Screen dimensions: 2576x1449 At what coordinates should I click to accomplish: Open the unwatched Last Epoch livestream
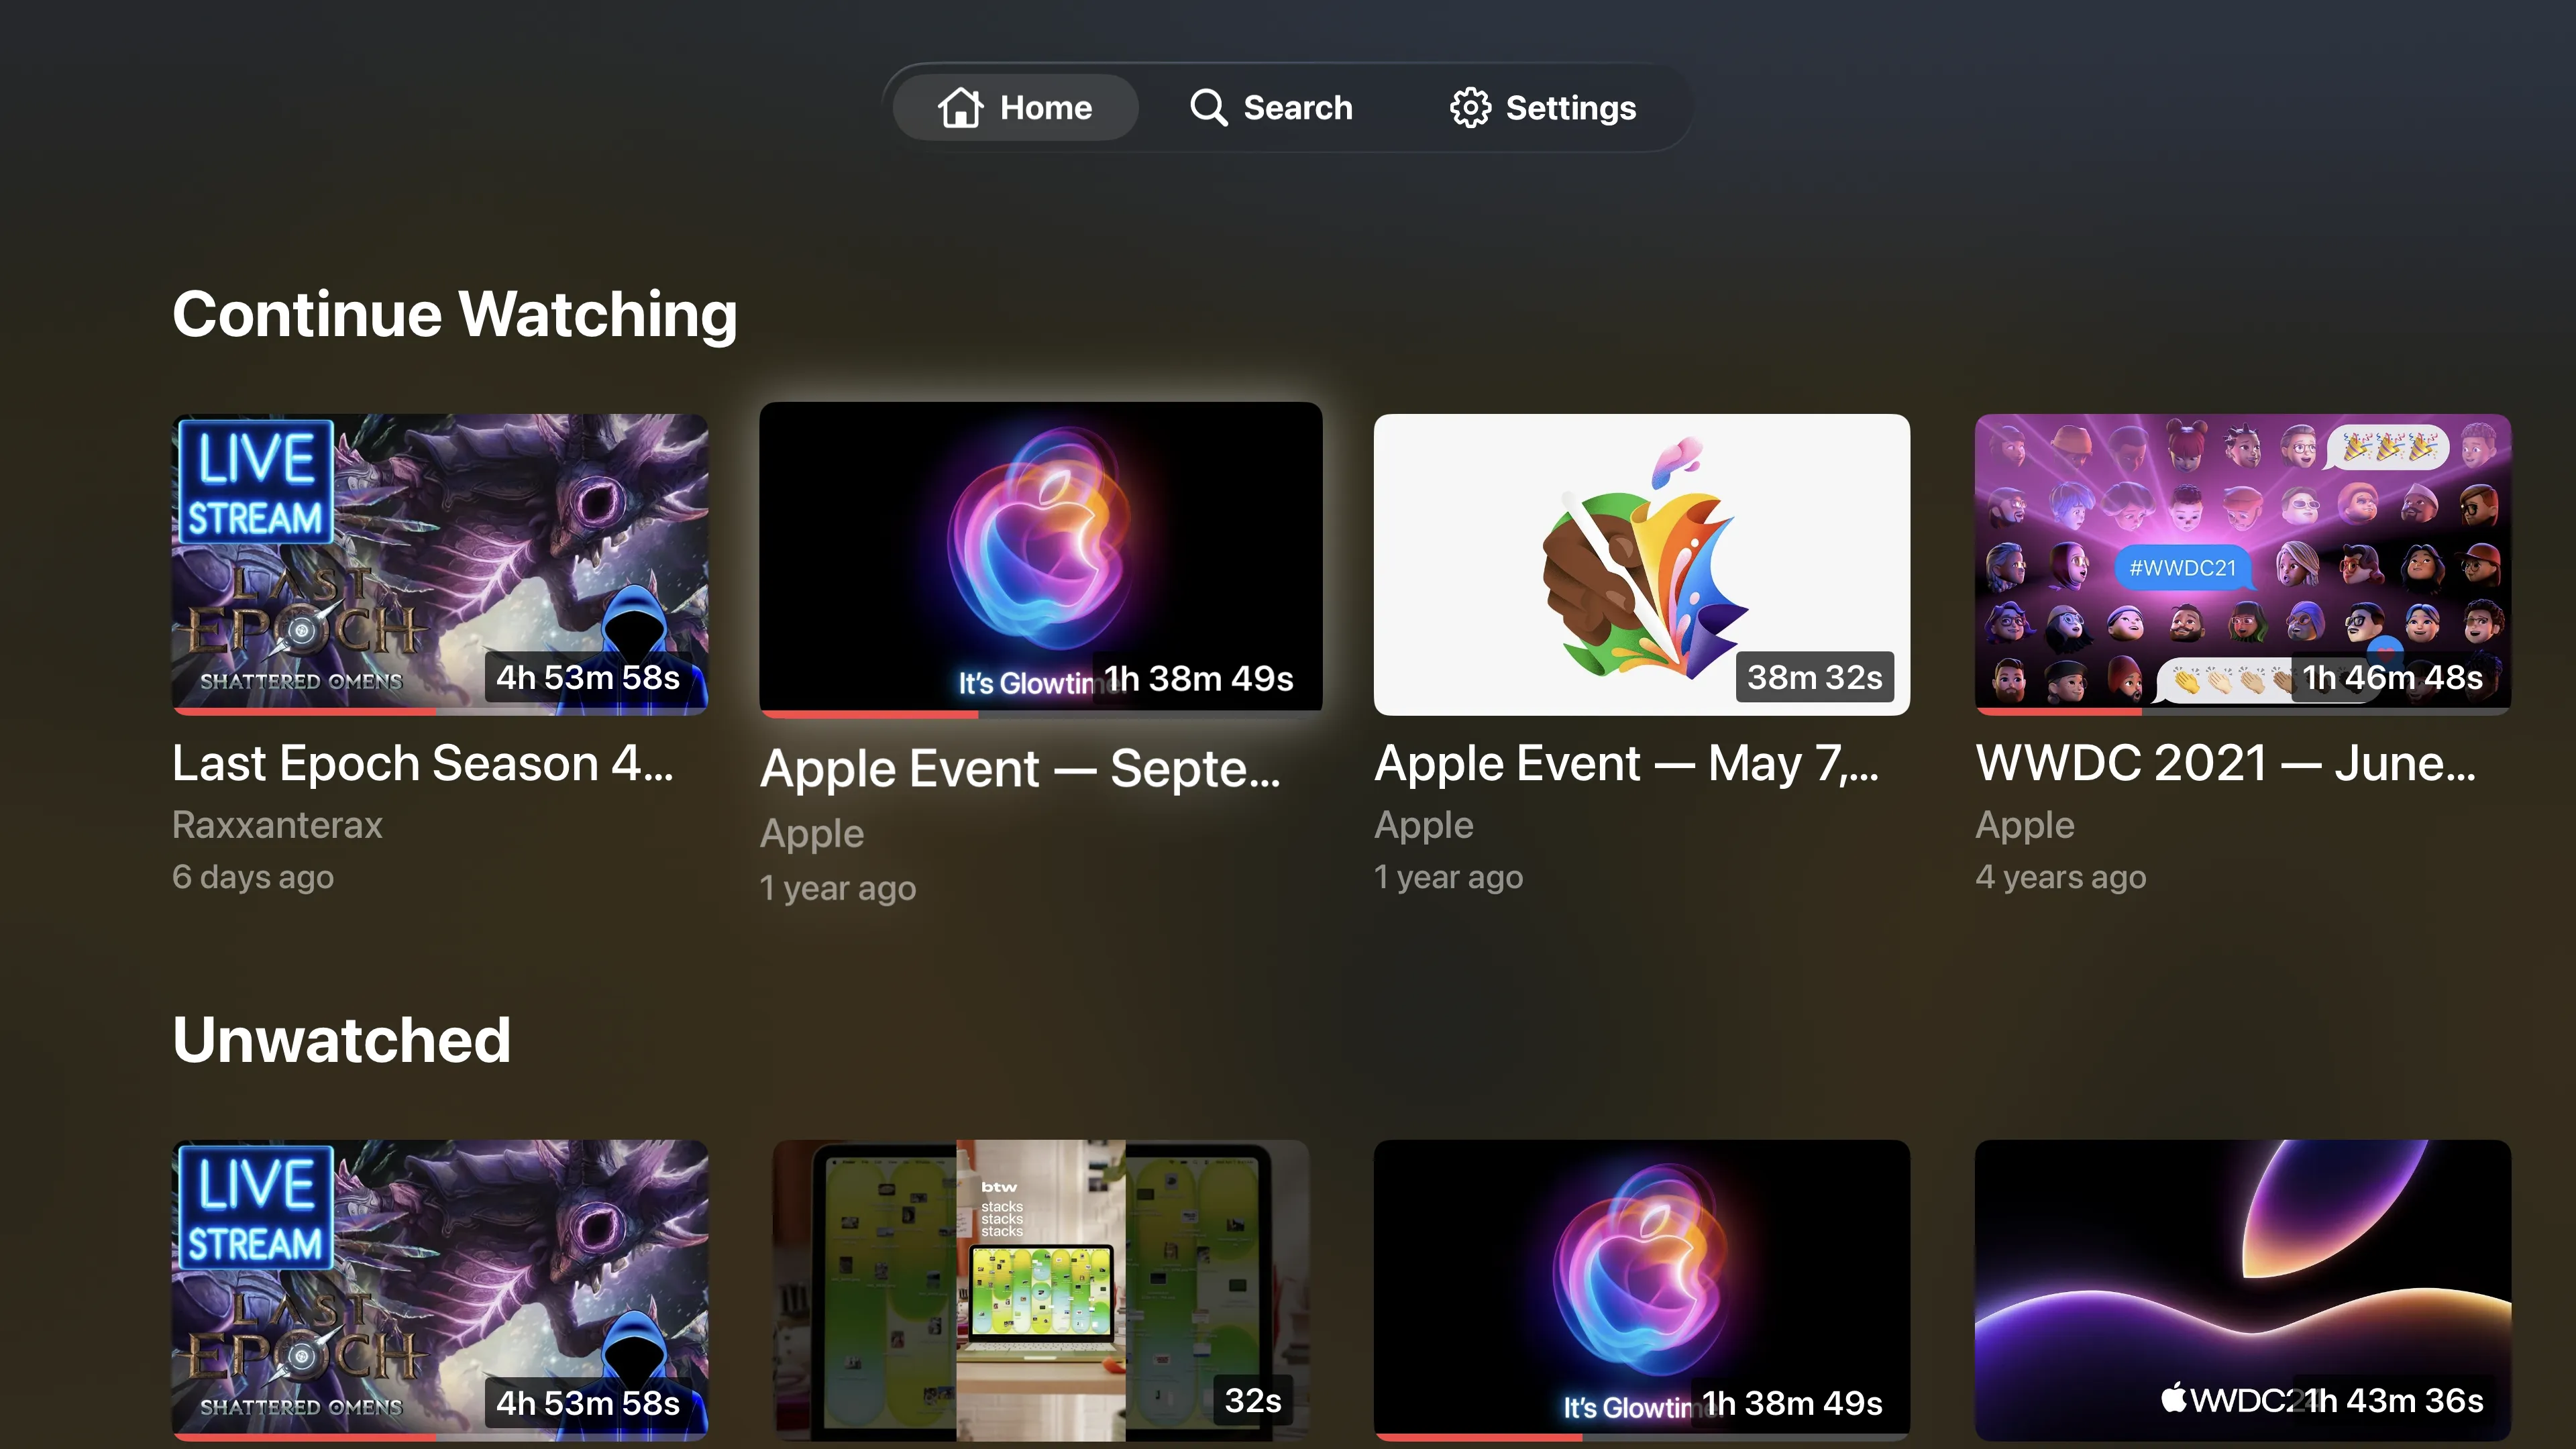(440, 1290)
